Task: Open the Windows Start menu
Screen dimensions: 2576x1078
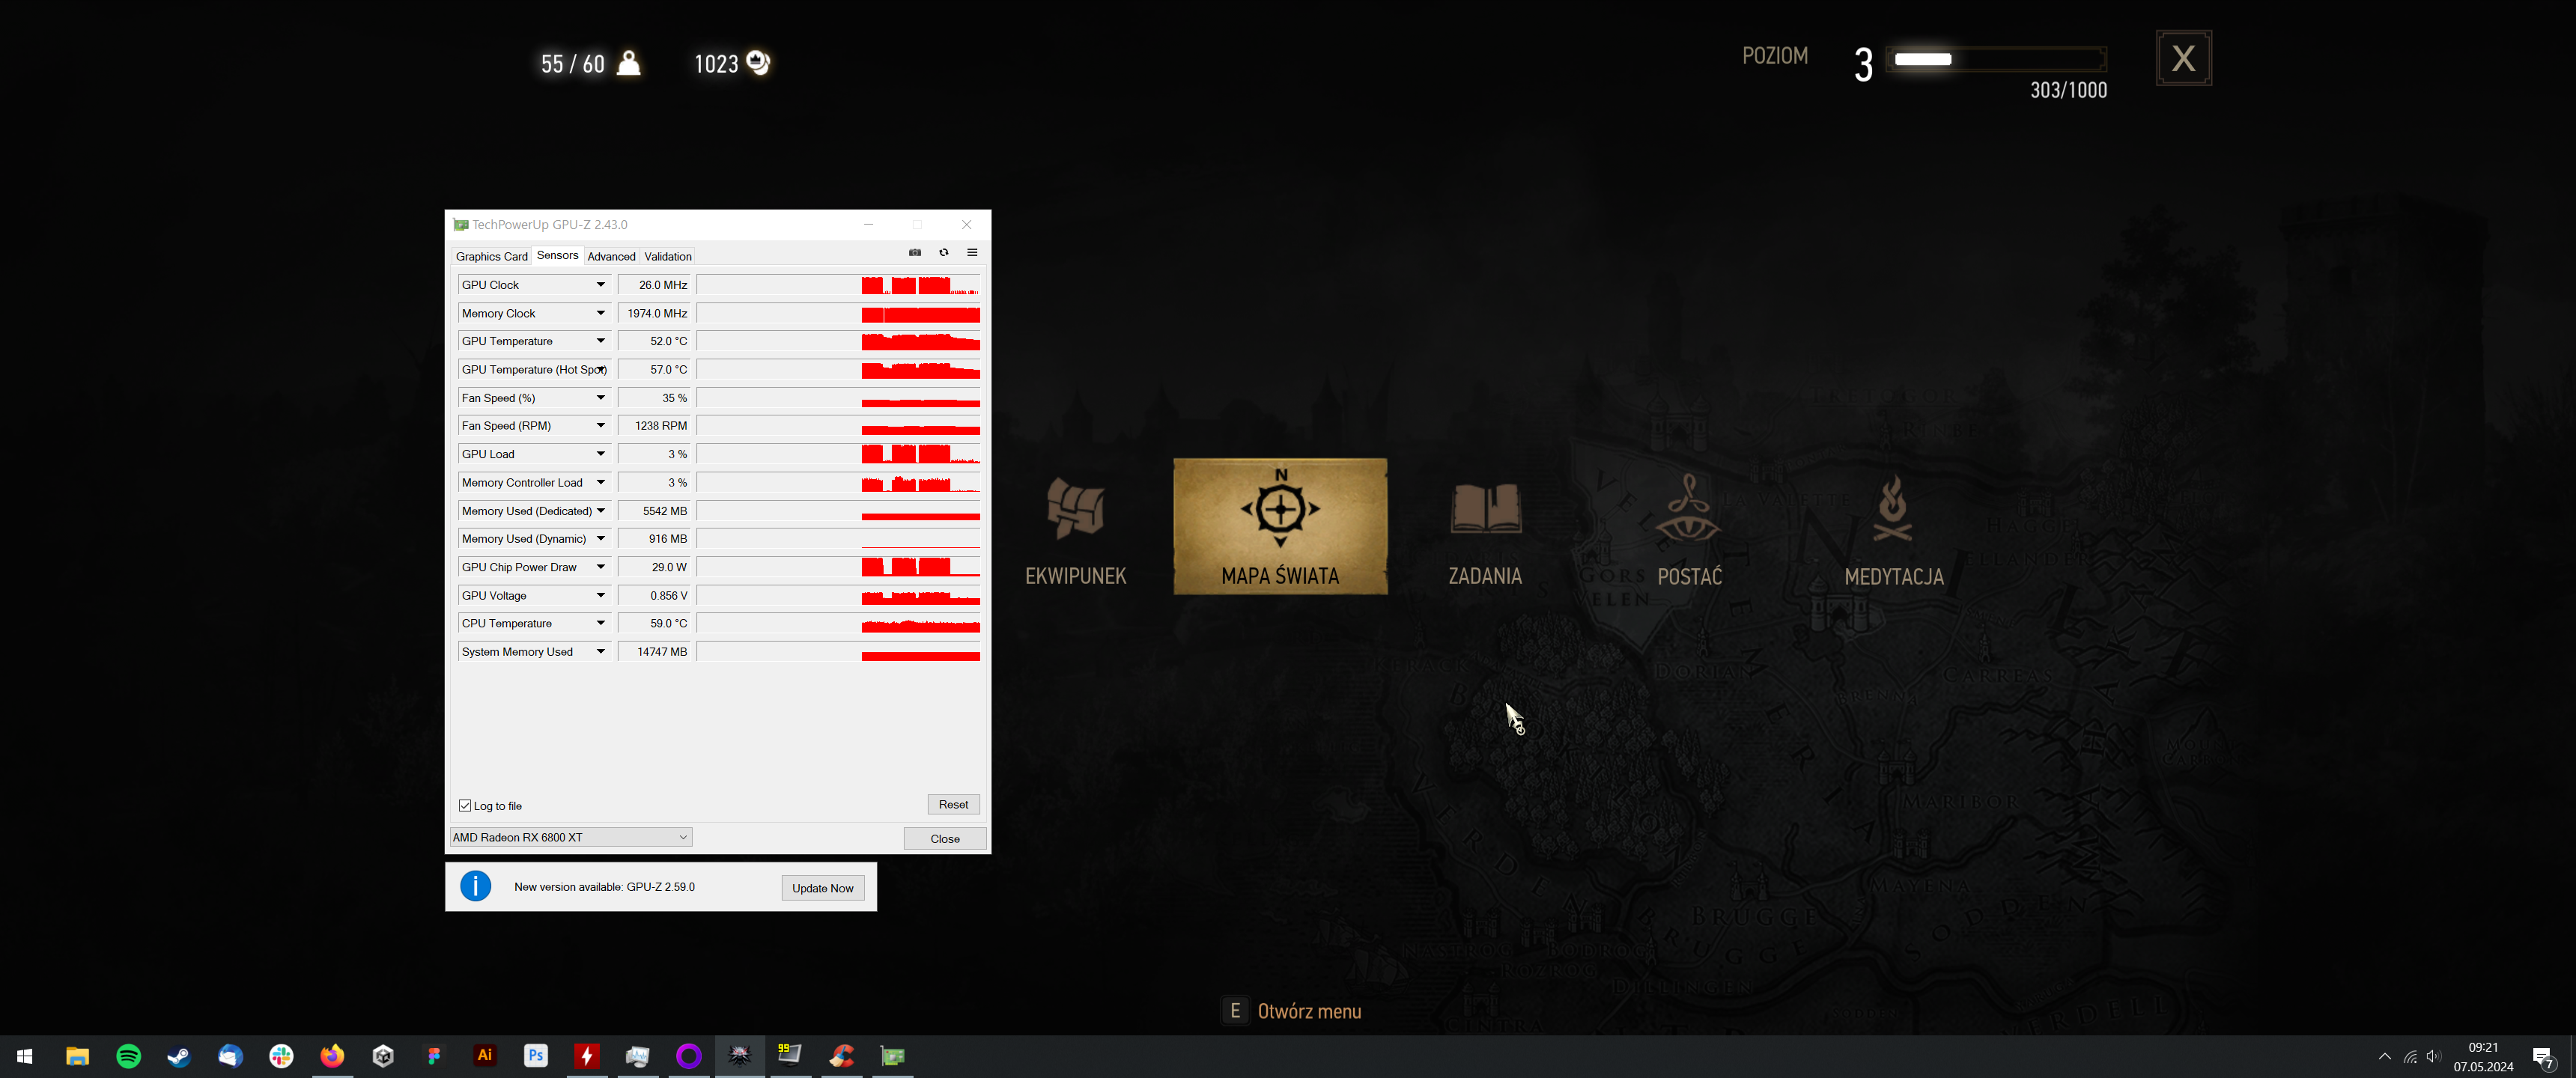Action: click(25, 1056)
